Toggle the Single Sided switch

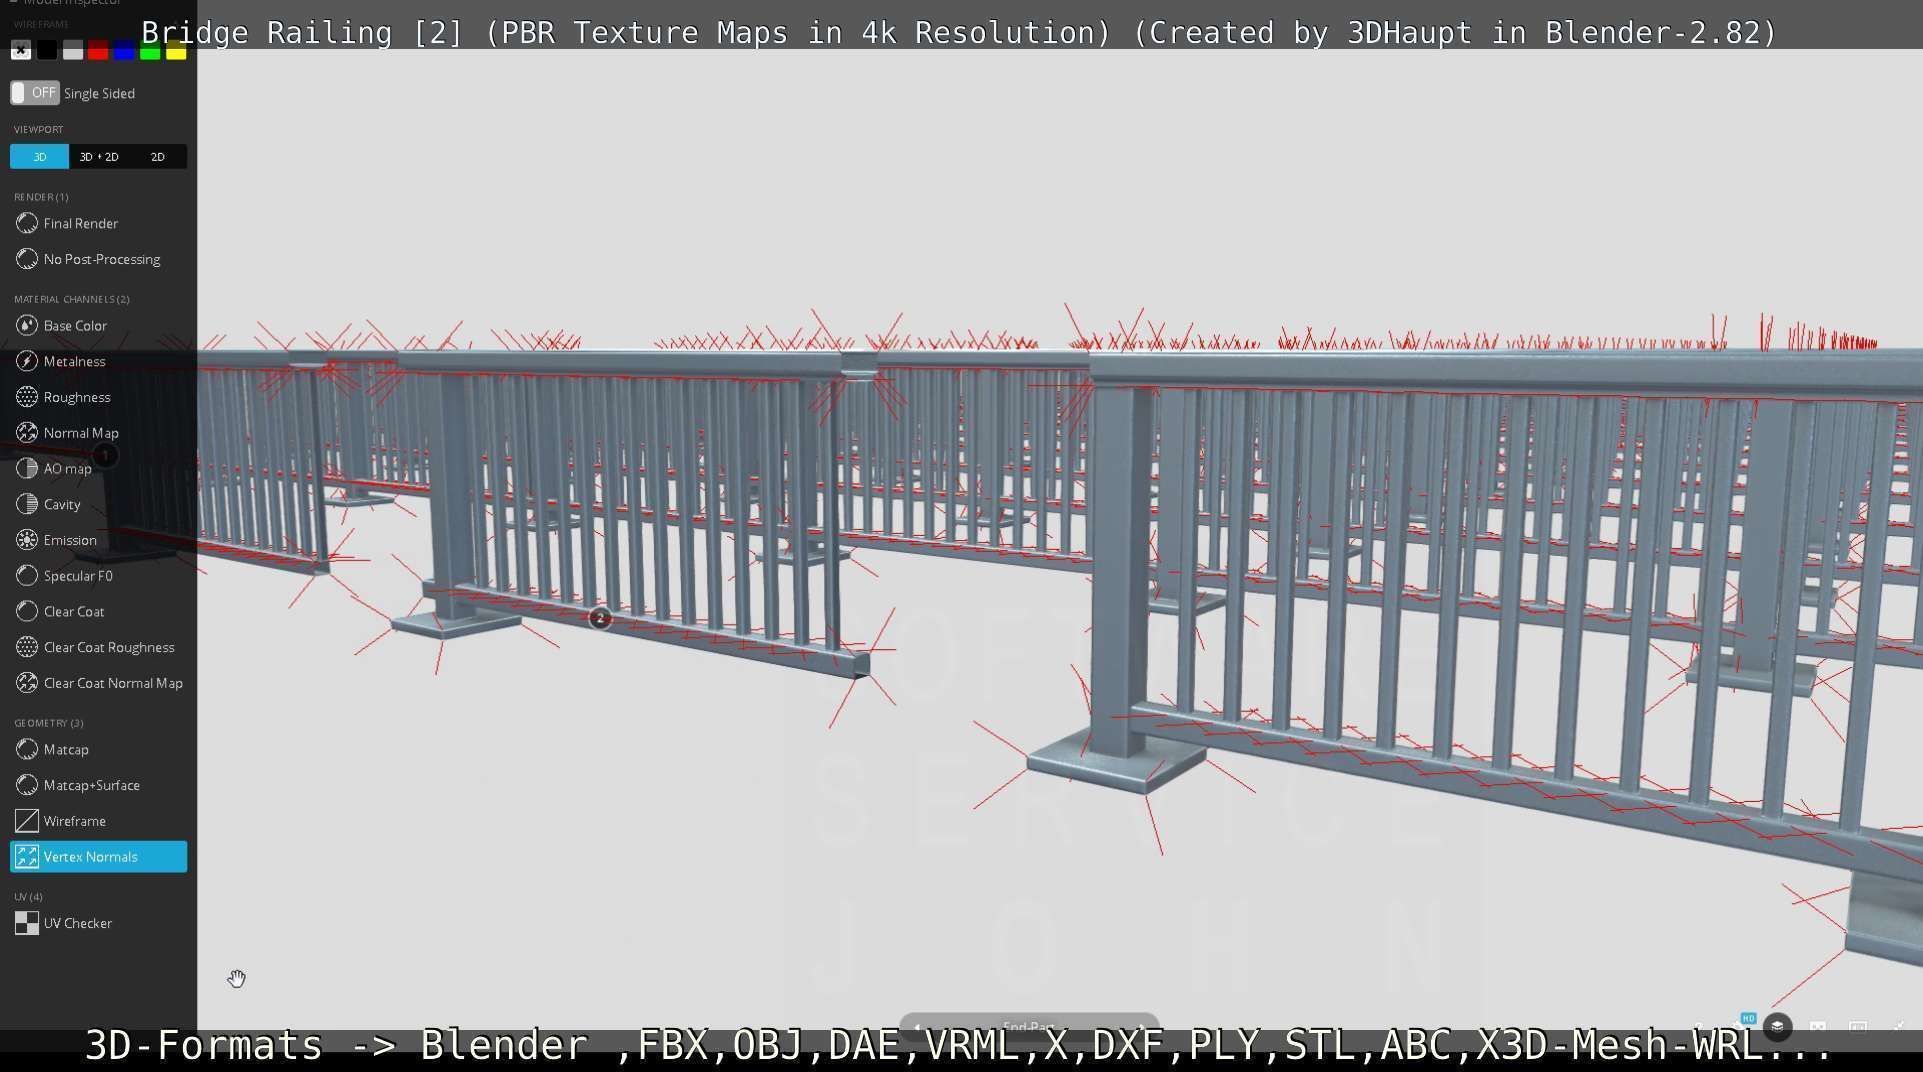[x=35, y=93]
